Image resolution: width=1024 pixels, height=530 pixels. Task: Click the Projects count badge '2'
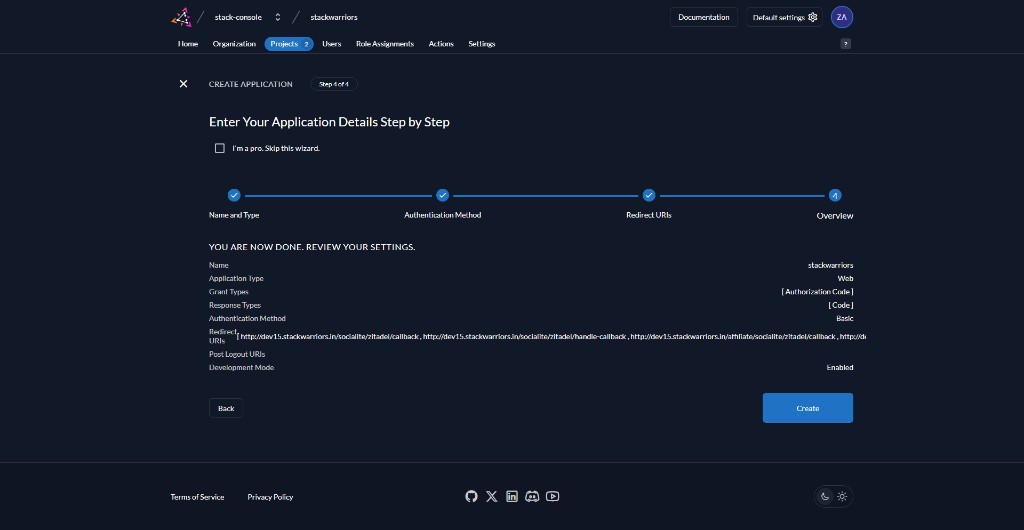coord(306,44)
